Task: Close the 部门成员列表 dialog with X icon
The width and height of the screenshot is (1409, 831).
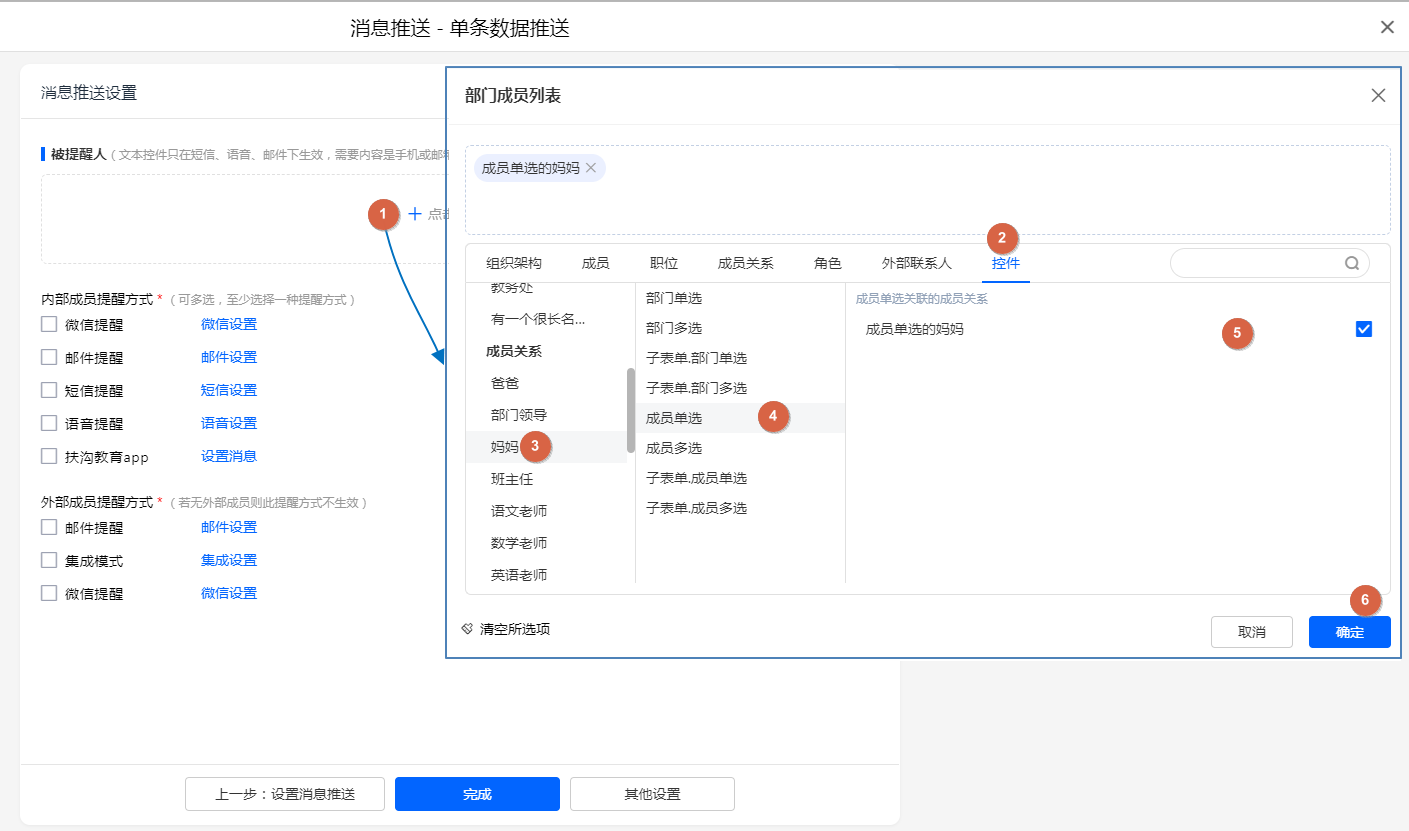Action: [1378, 96]
